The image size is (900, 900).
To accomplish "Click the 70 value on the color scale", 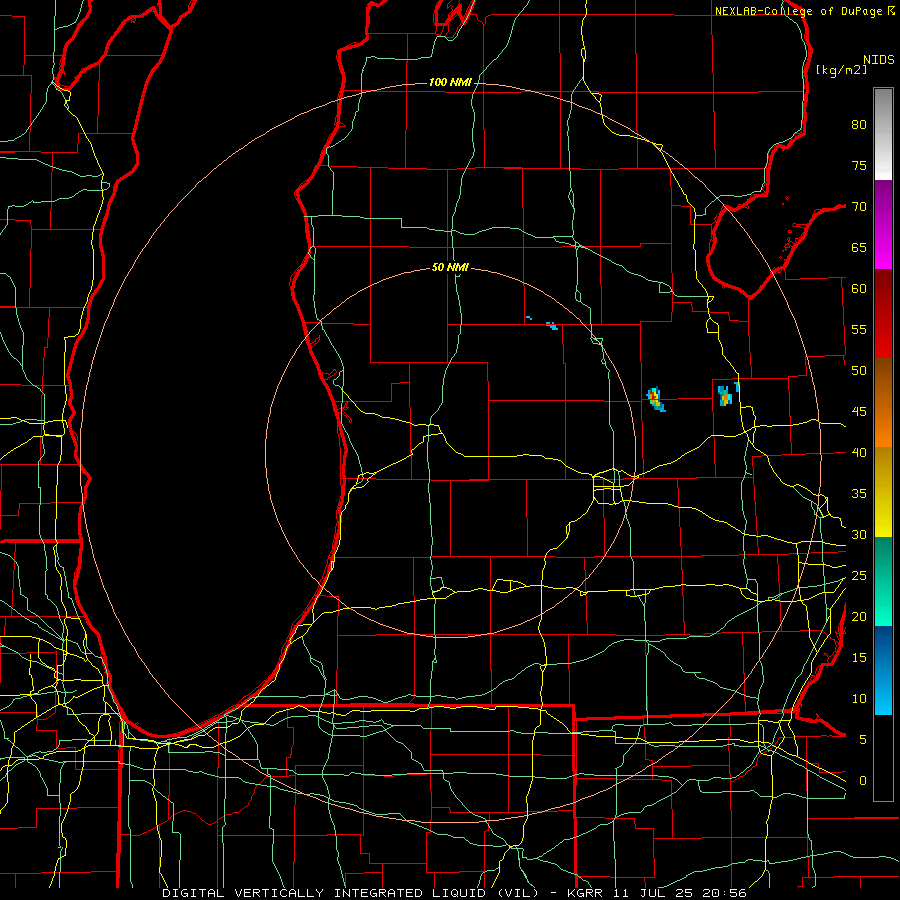I will [859, 207].
